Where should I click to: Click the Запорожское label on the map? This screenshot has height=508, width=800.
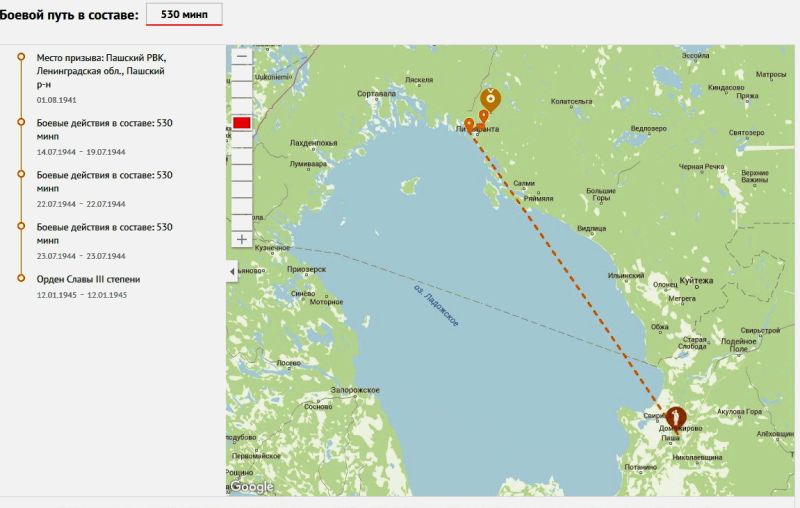[355, 390]
